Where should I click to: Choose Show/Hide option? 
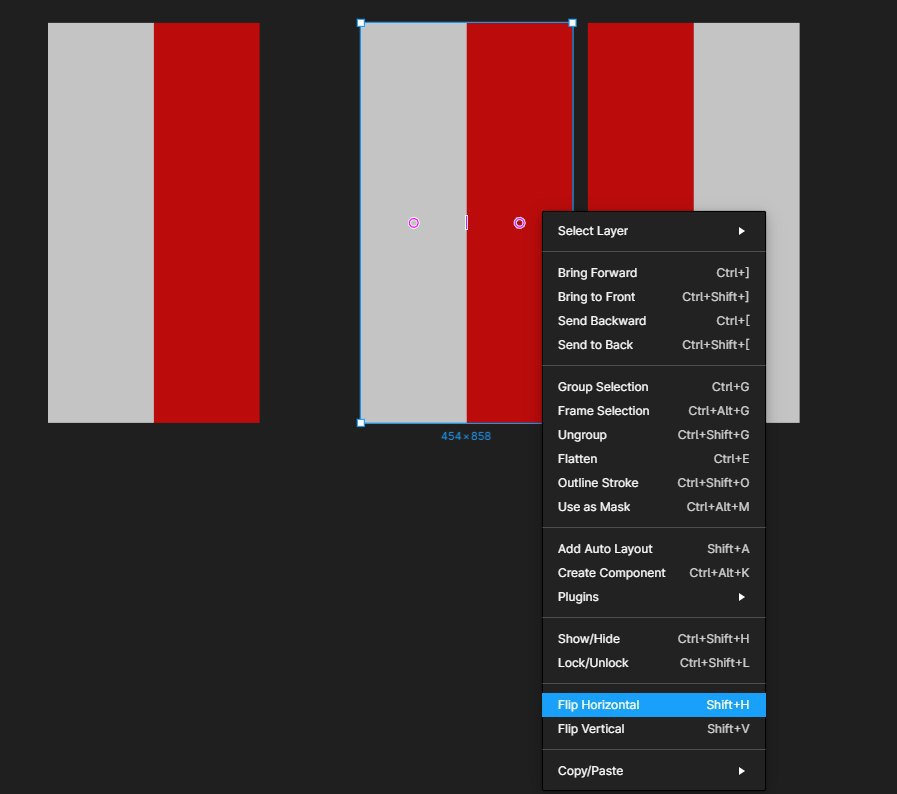coord(653,639)
